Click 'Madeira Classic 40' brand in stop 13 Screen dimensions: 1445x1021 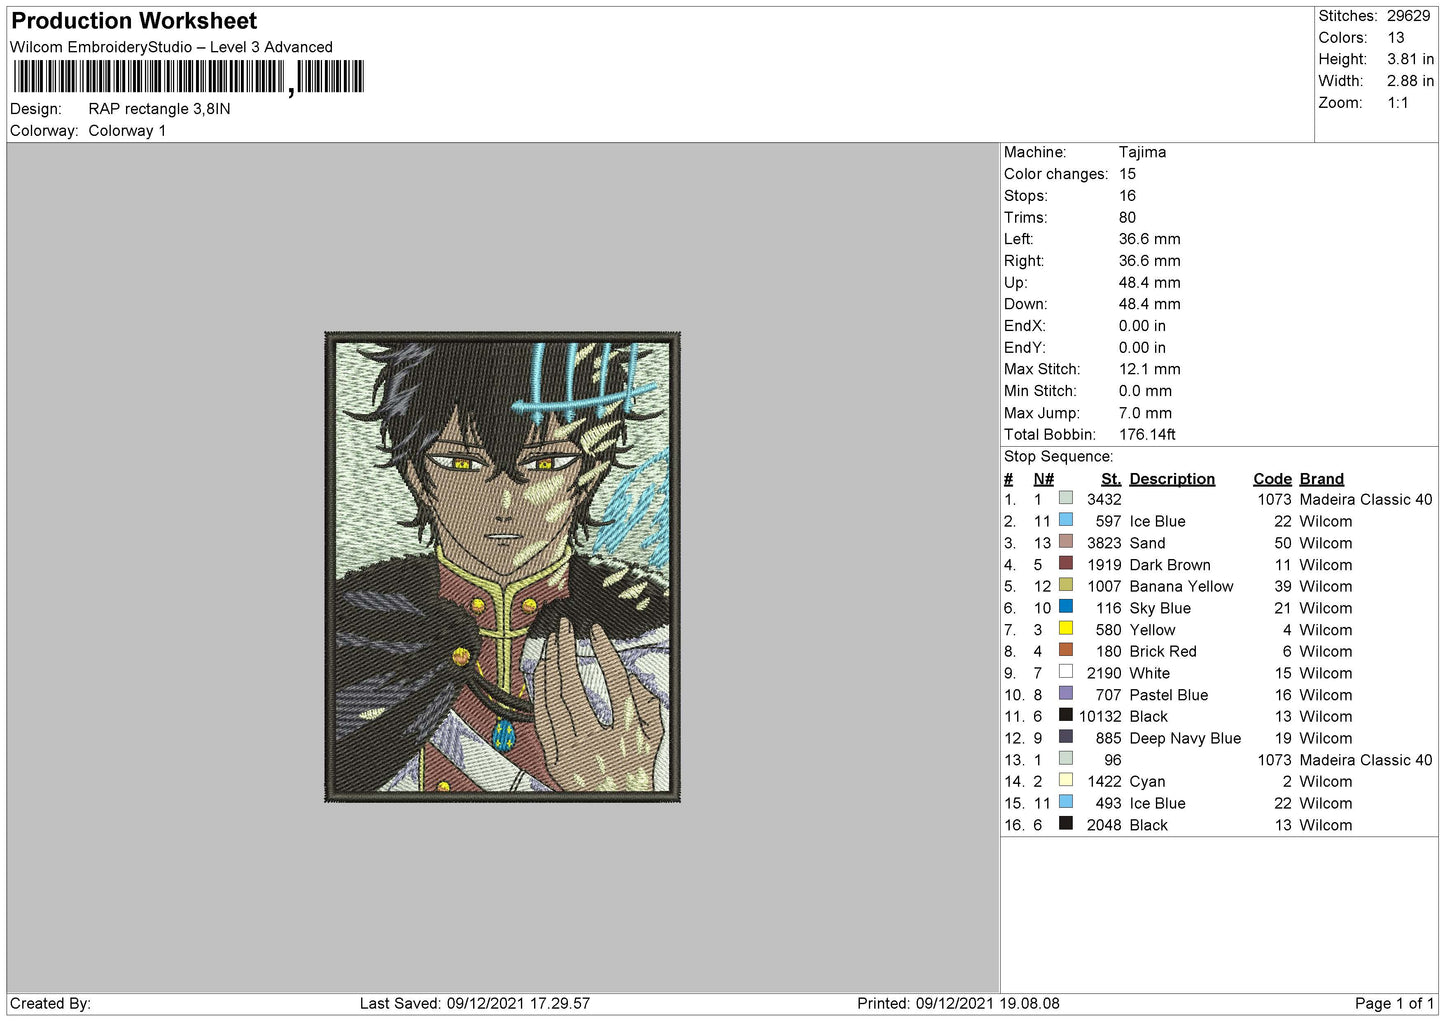[1366, 760]
